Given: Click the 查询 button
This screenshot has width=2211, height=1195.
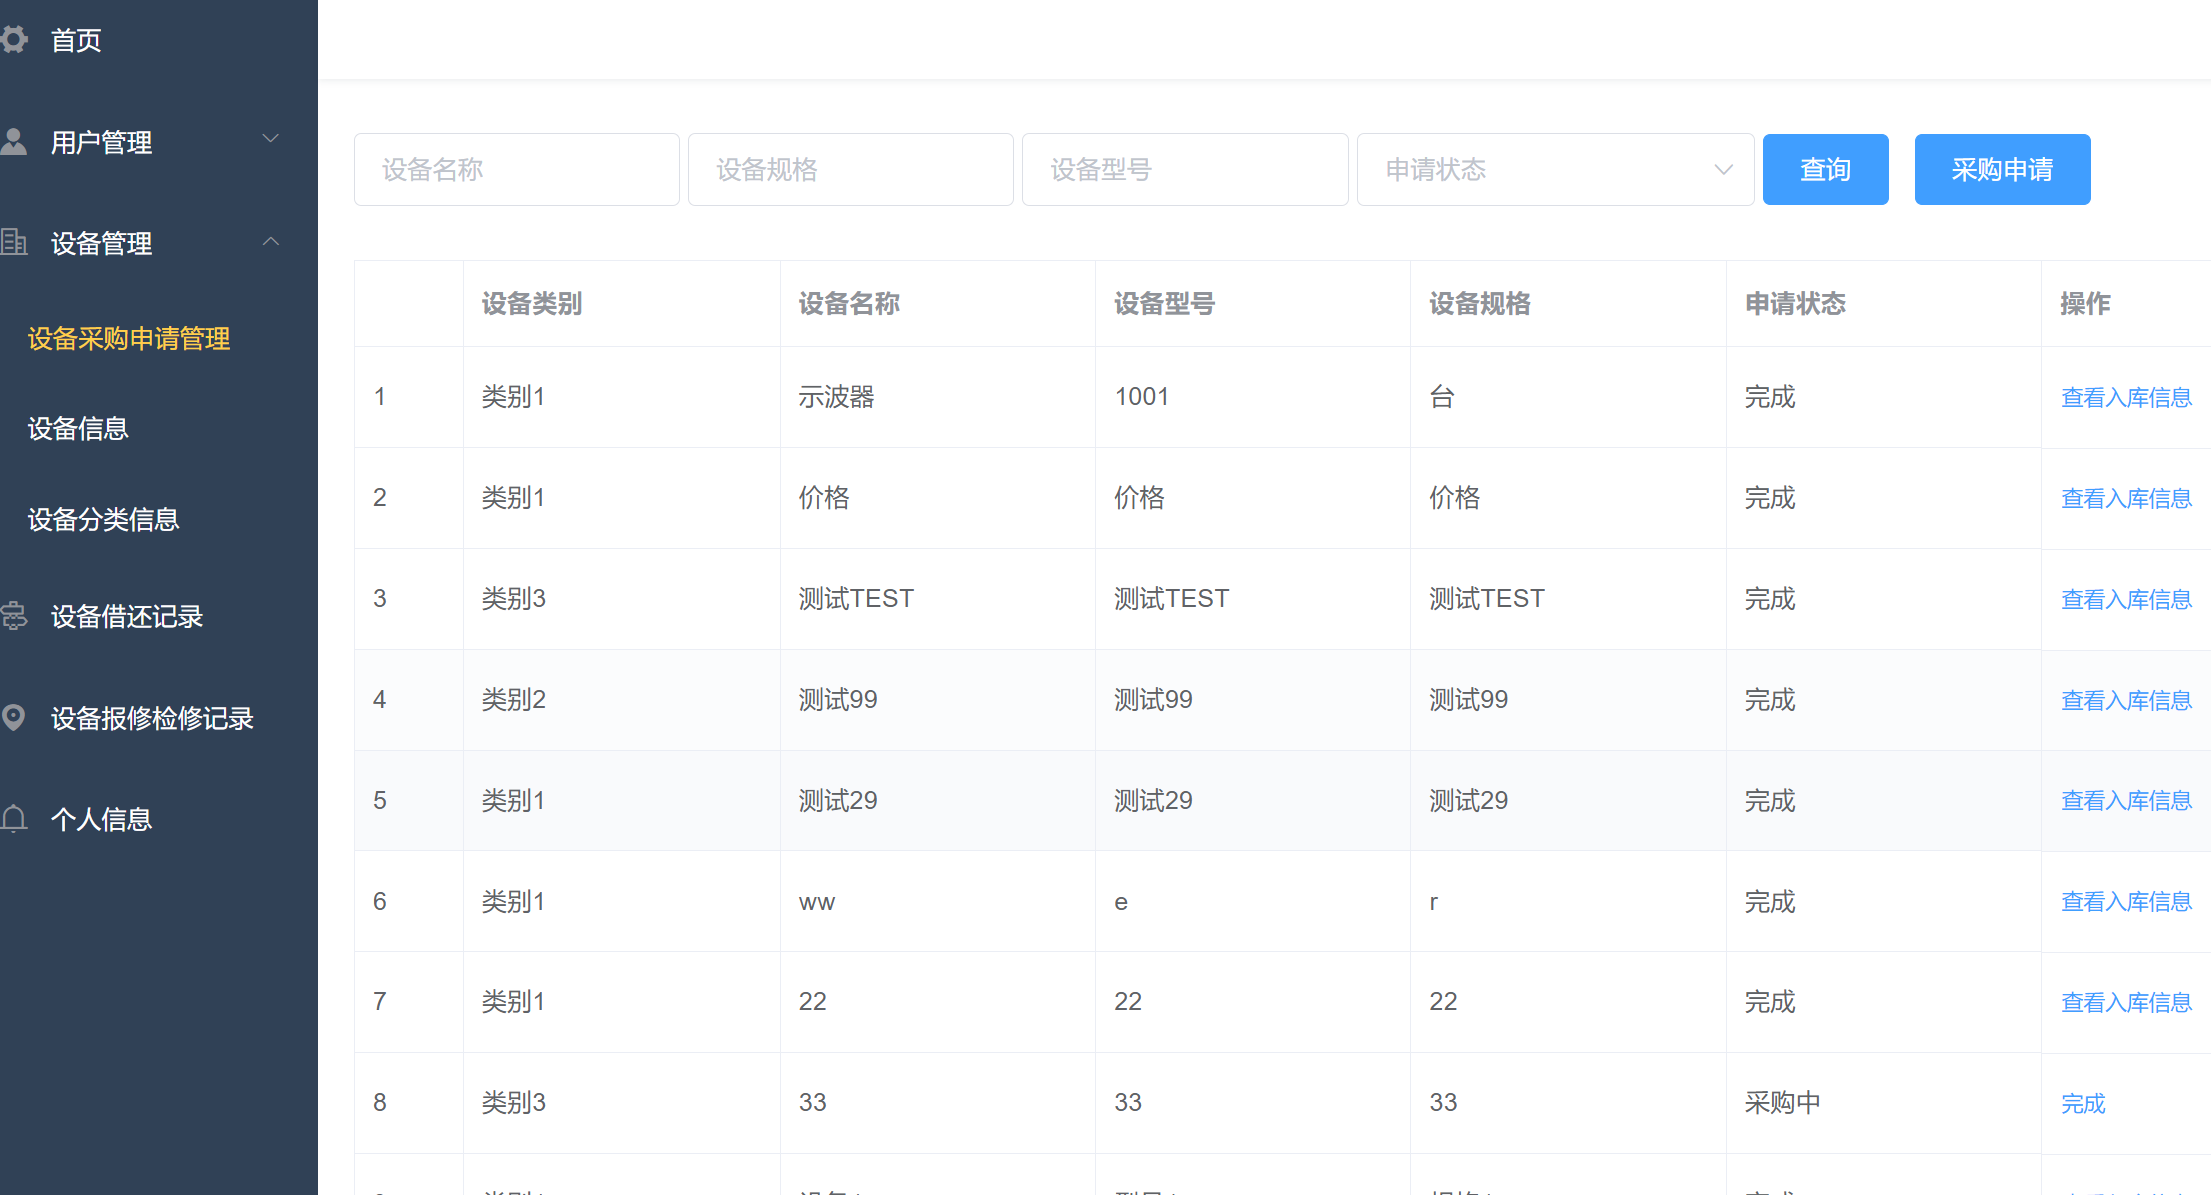Looking at the screenshot, I should point(1825,169).
